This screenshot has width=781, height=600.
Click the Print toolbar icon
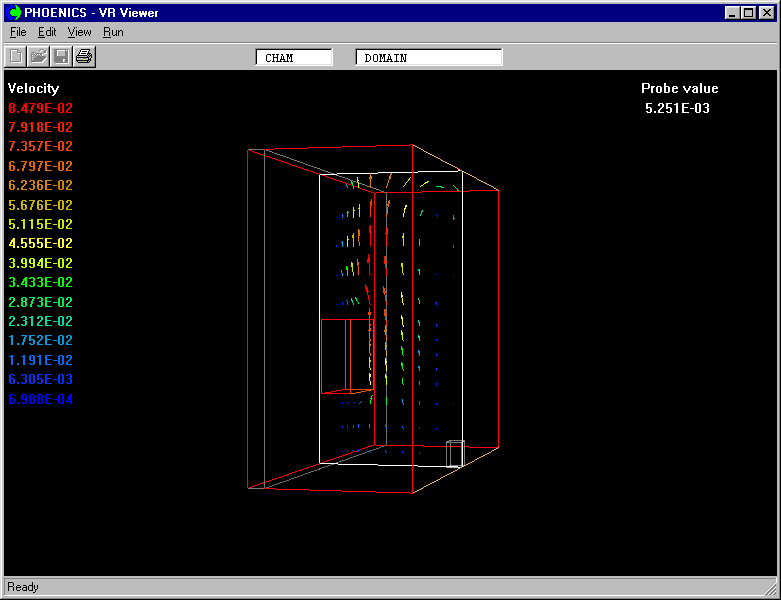point(84,56)
